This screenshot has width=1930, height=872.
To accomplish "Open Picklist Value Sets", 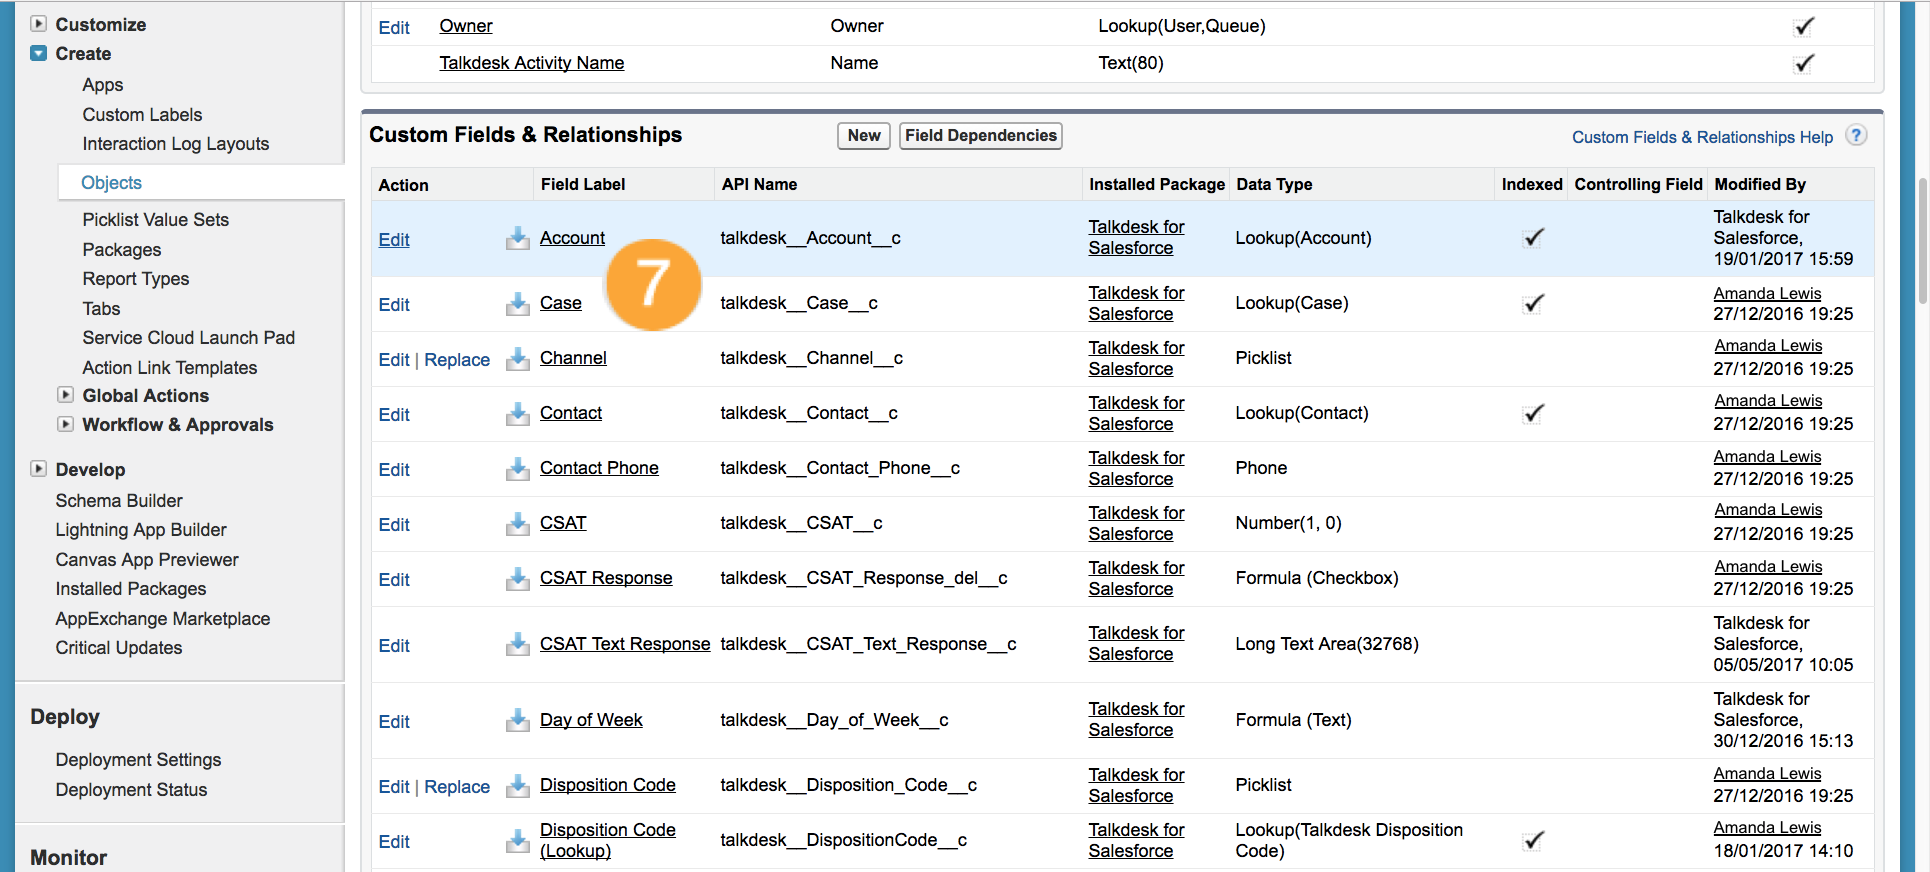I will tap(155, 220).
